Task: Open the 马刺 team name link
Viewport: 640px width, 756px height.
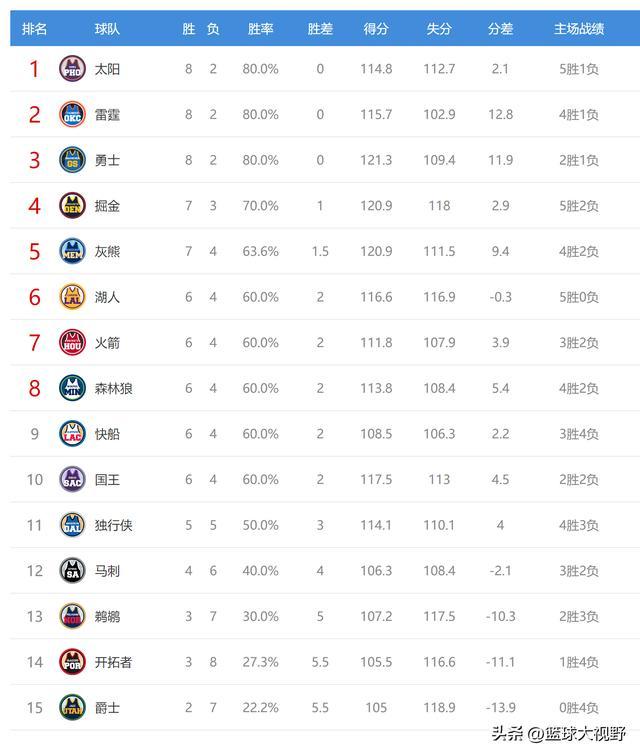Action: pyautogui.click(x=107, y=571)
